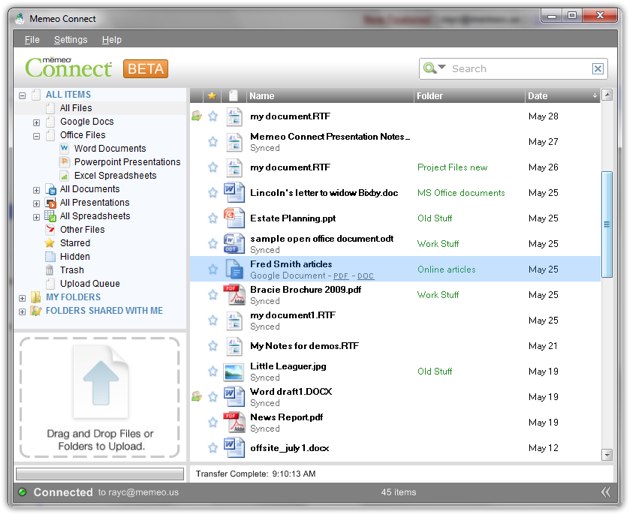Open Old Stuff folder link for Estate Planning.ppt
This screenshot has width=630, height=515.
coord(435,218)
